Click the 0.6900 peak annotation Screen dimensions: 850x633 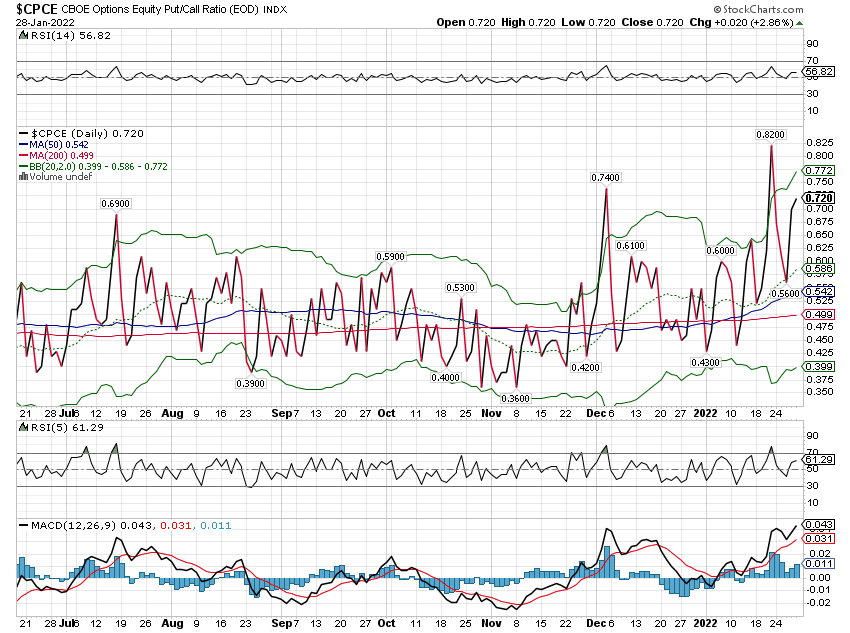tap(115, 203)
